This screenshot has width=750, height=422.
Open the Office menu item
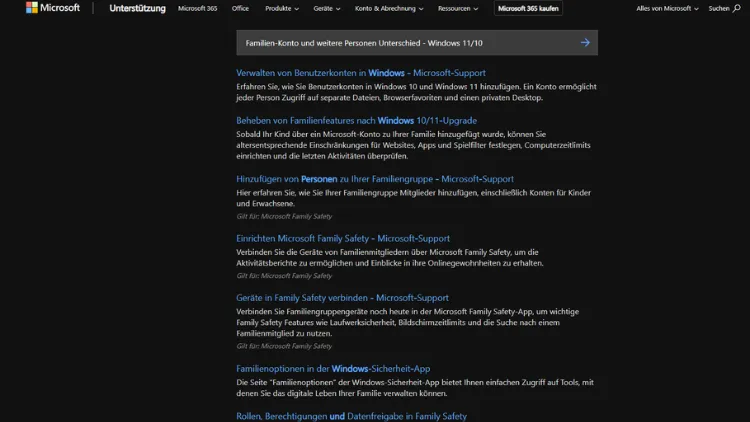[x=240, y=8]
